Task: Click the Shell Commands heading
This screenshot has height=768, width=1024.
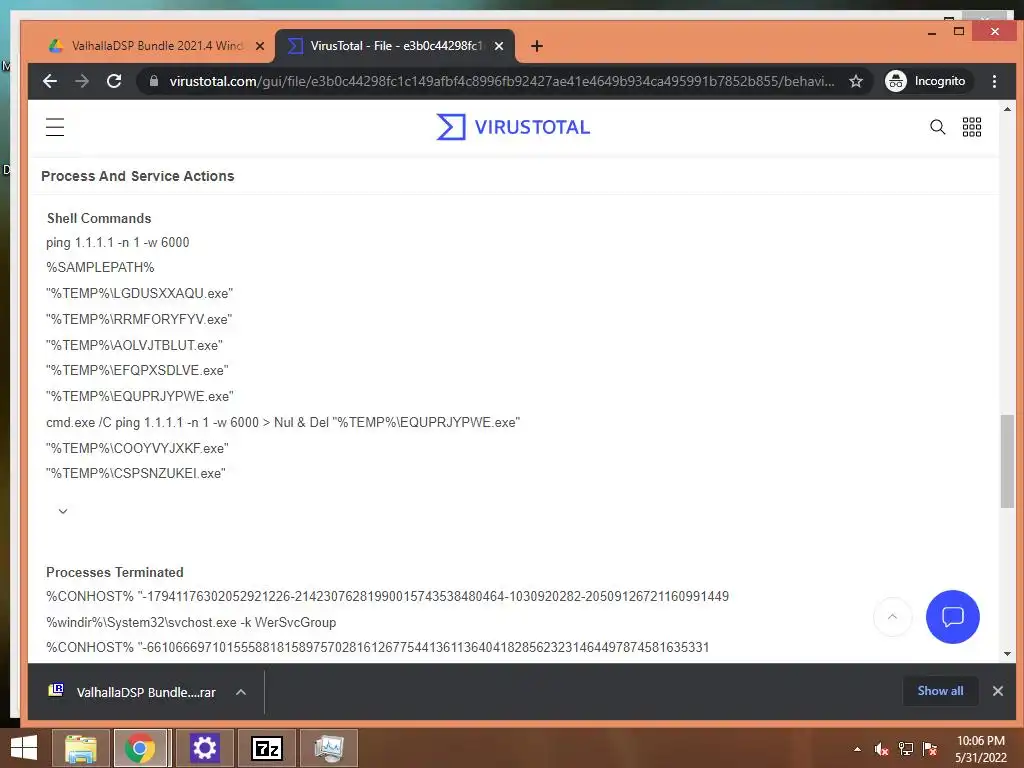Action: (x=99, y=218)
